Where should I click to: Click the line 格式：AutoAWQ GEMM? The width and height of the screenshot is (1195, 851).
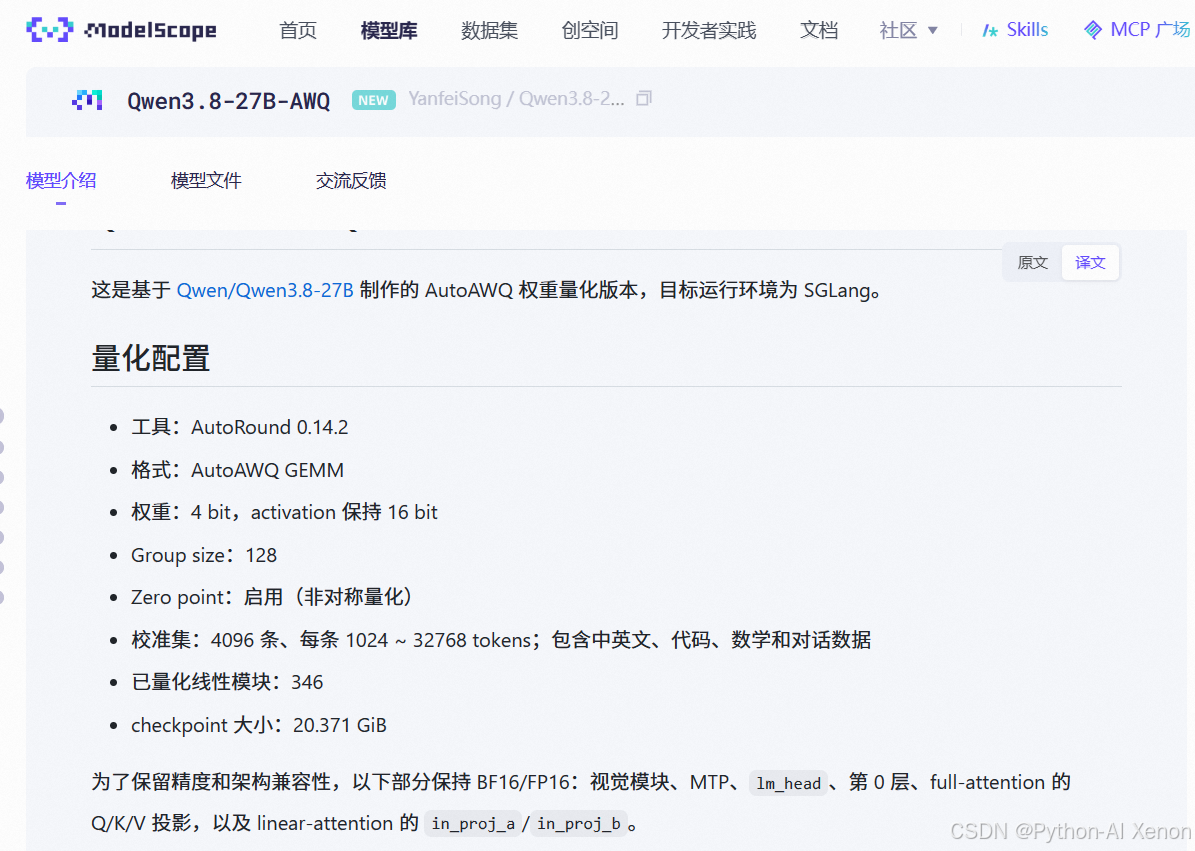point(237,470)
